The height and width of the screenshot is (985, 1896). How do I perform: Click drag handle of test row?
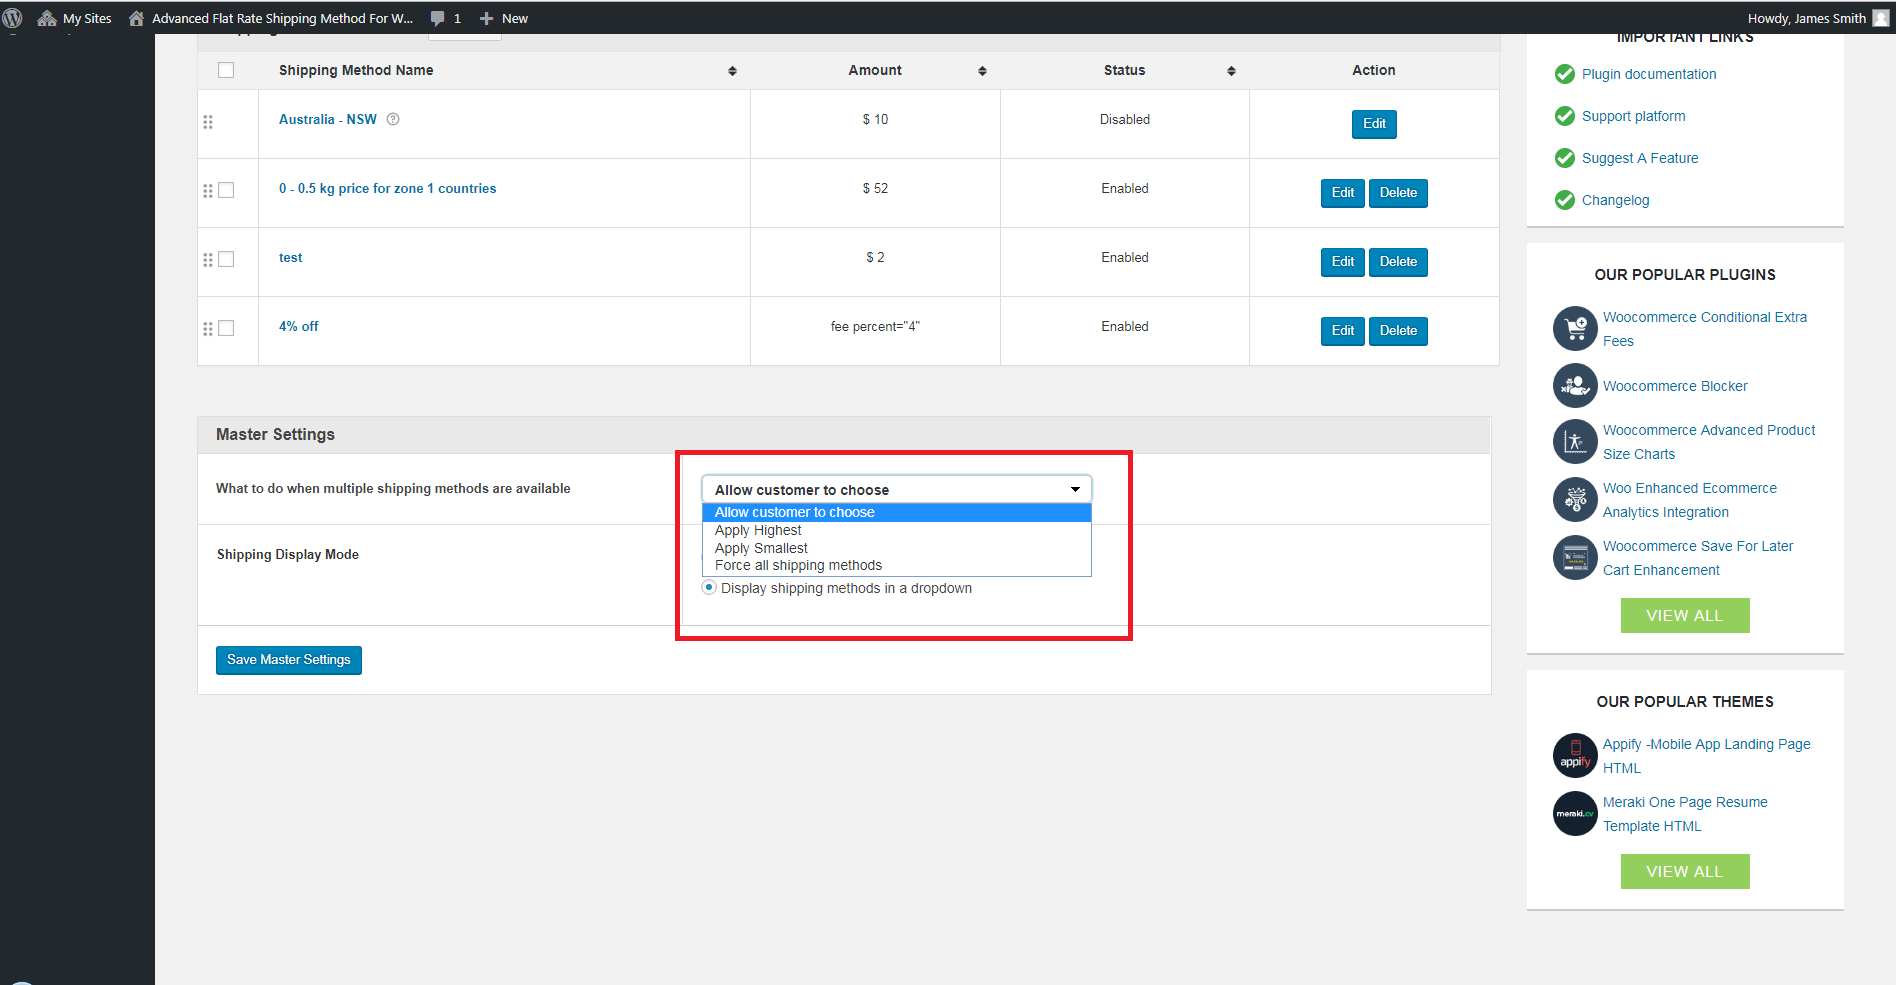208,260
